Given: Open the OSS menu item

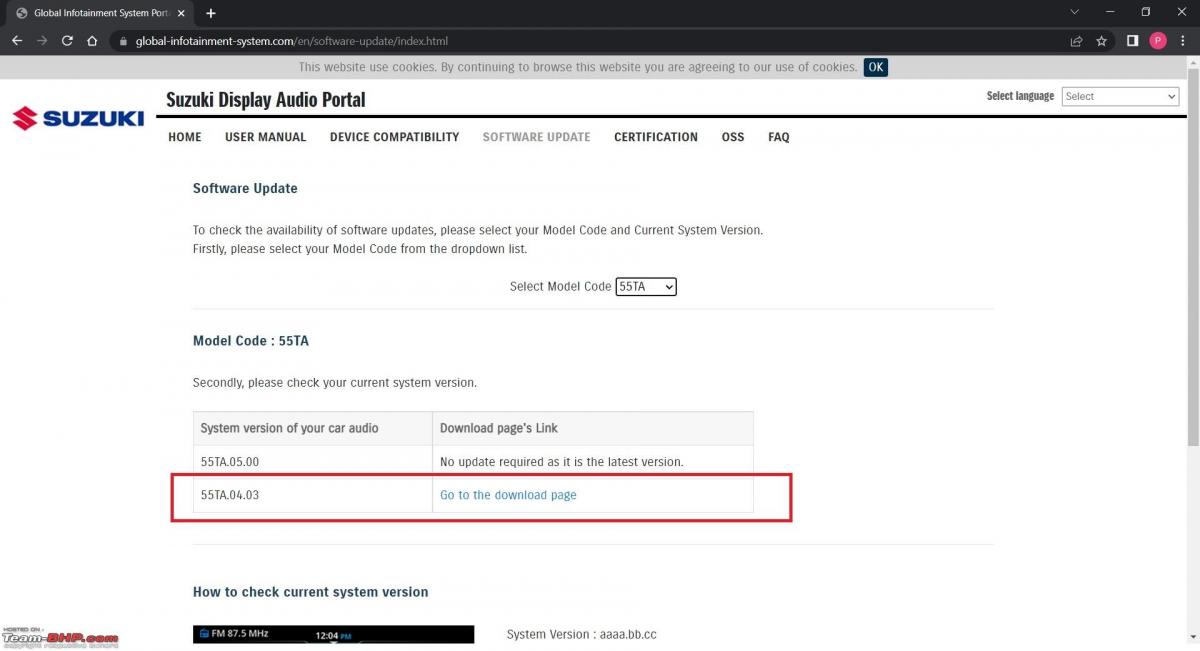Looking at the screenshot, I should [x=733, y=137].
